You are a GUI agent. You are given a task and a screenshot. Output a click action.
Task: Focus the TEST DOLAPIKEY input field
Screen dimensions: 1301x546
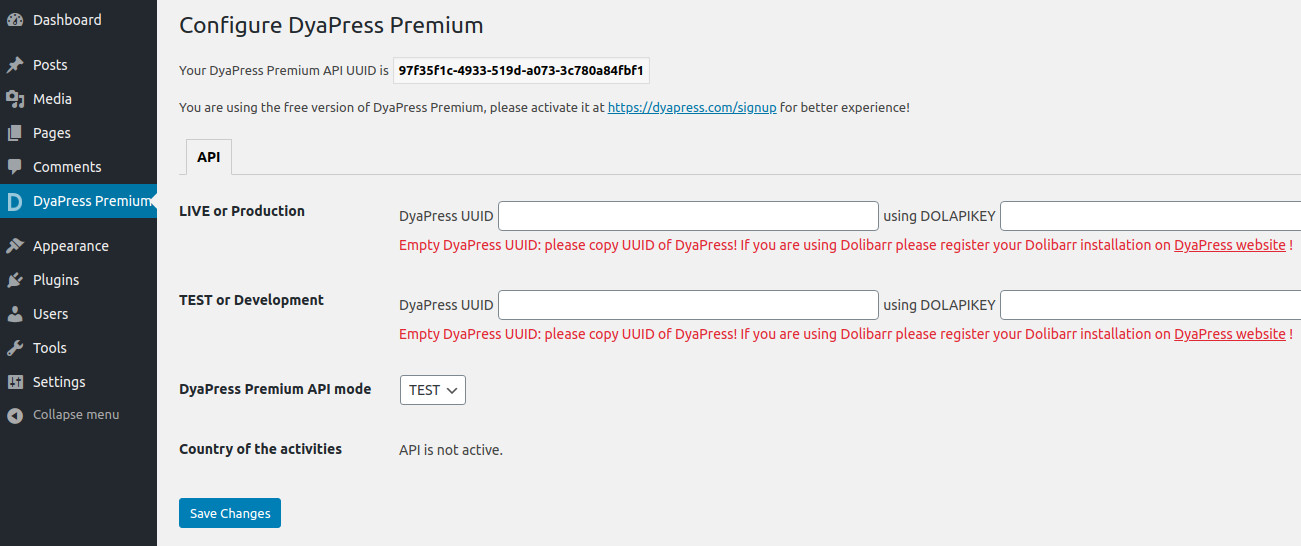(1150, 305)
